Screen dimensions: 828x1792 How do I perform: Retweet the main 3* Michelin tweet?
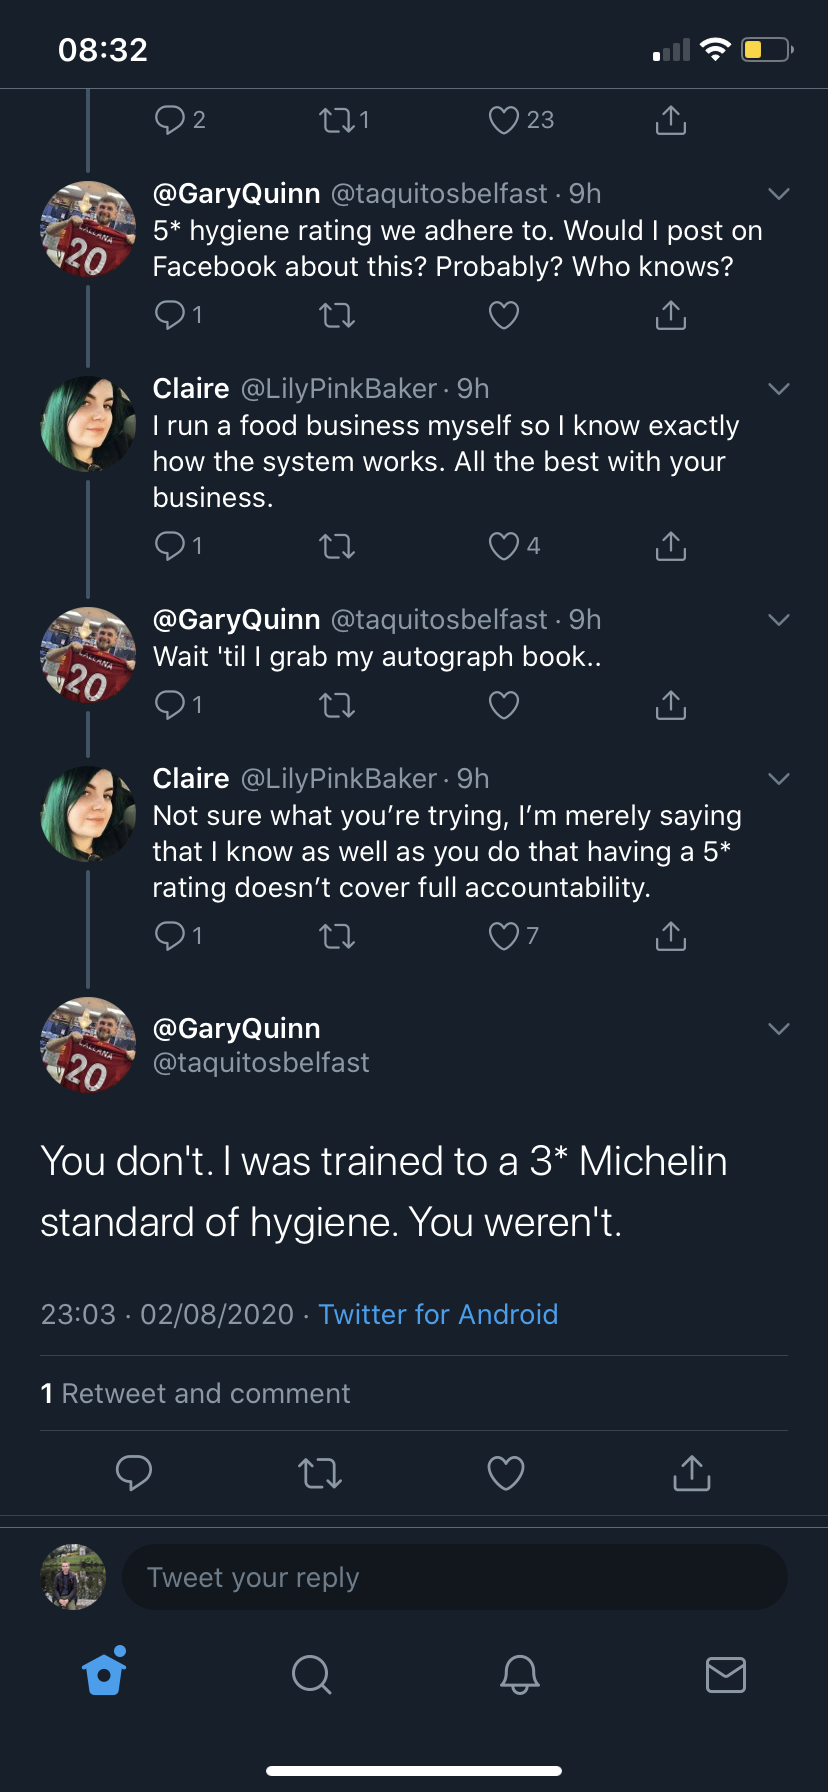coord(320,1473)
